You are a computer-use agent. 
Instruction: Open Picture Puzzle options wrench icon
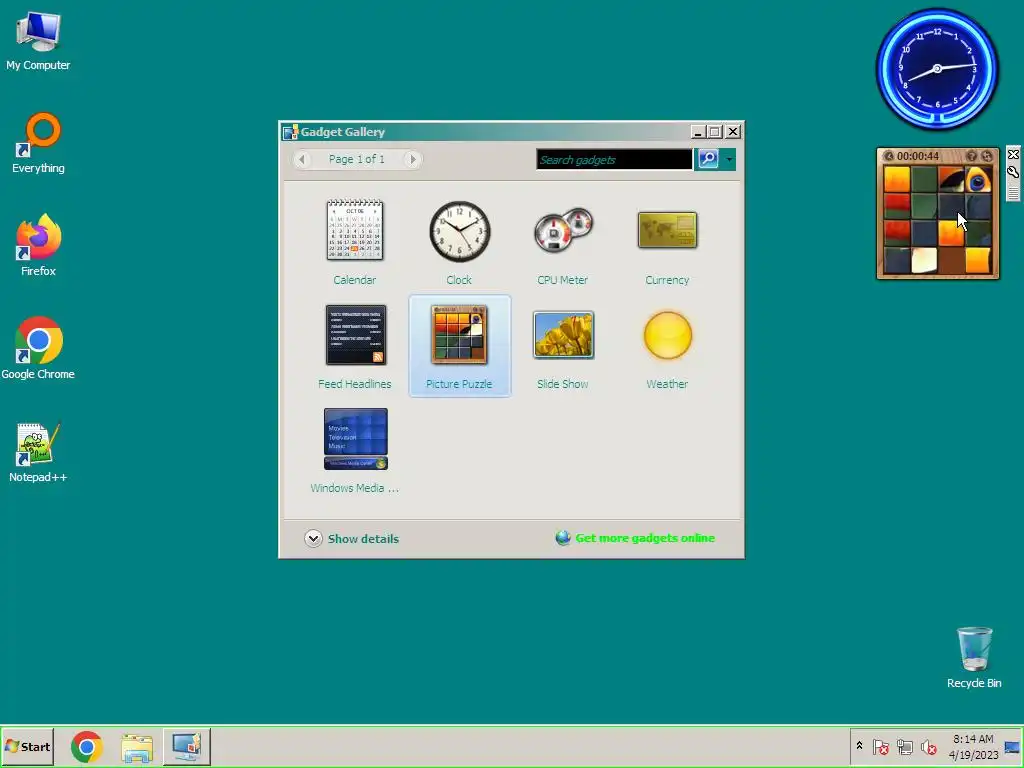(x=1013, y=172)
